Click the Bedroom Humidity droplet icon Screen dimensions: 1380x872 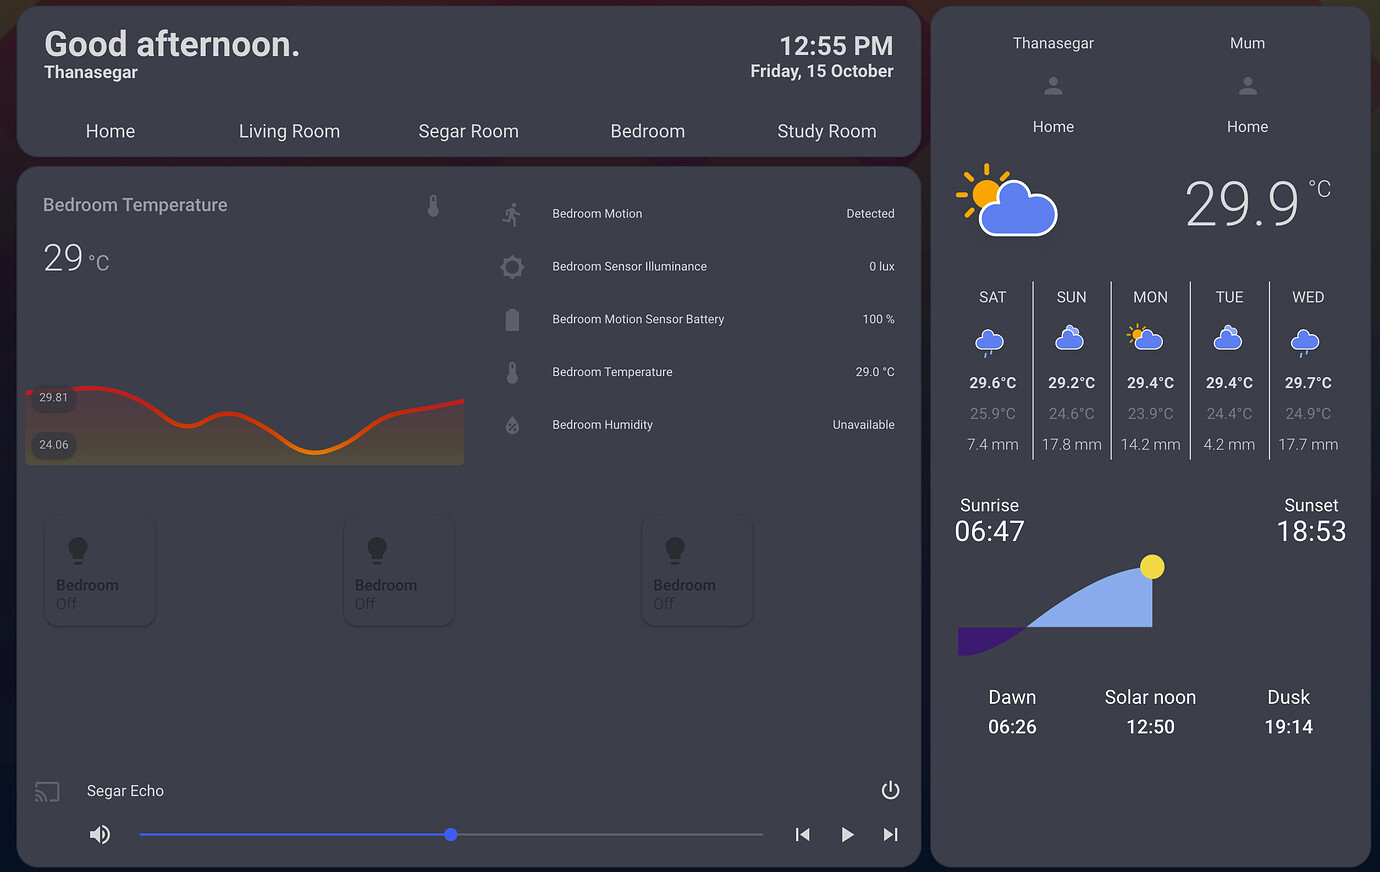[x=512, y=424]
